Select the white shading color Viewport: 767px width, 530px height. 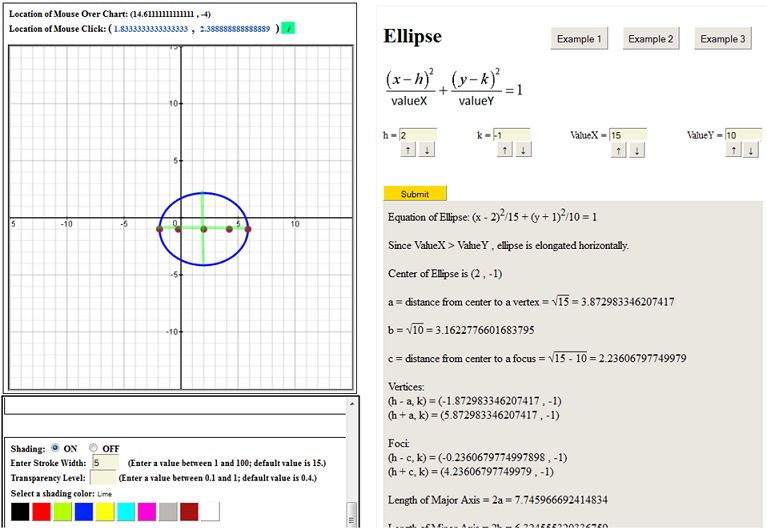pos(210,511)
